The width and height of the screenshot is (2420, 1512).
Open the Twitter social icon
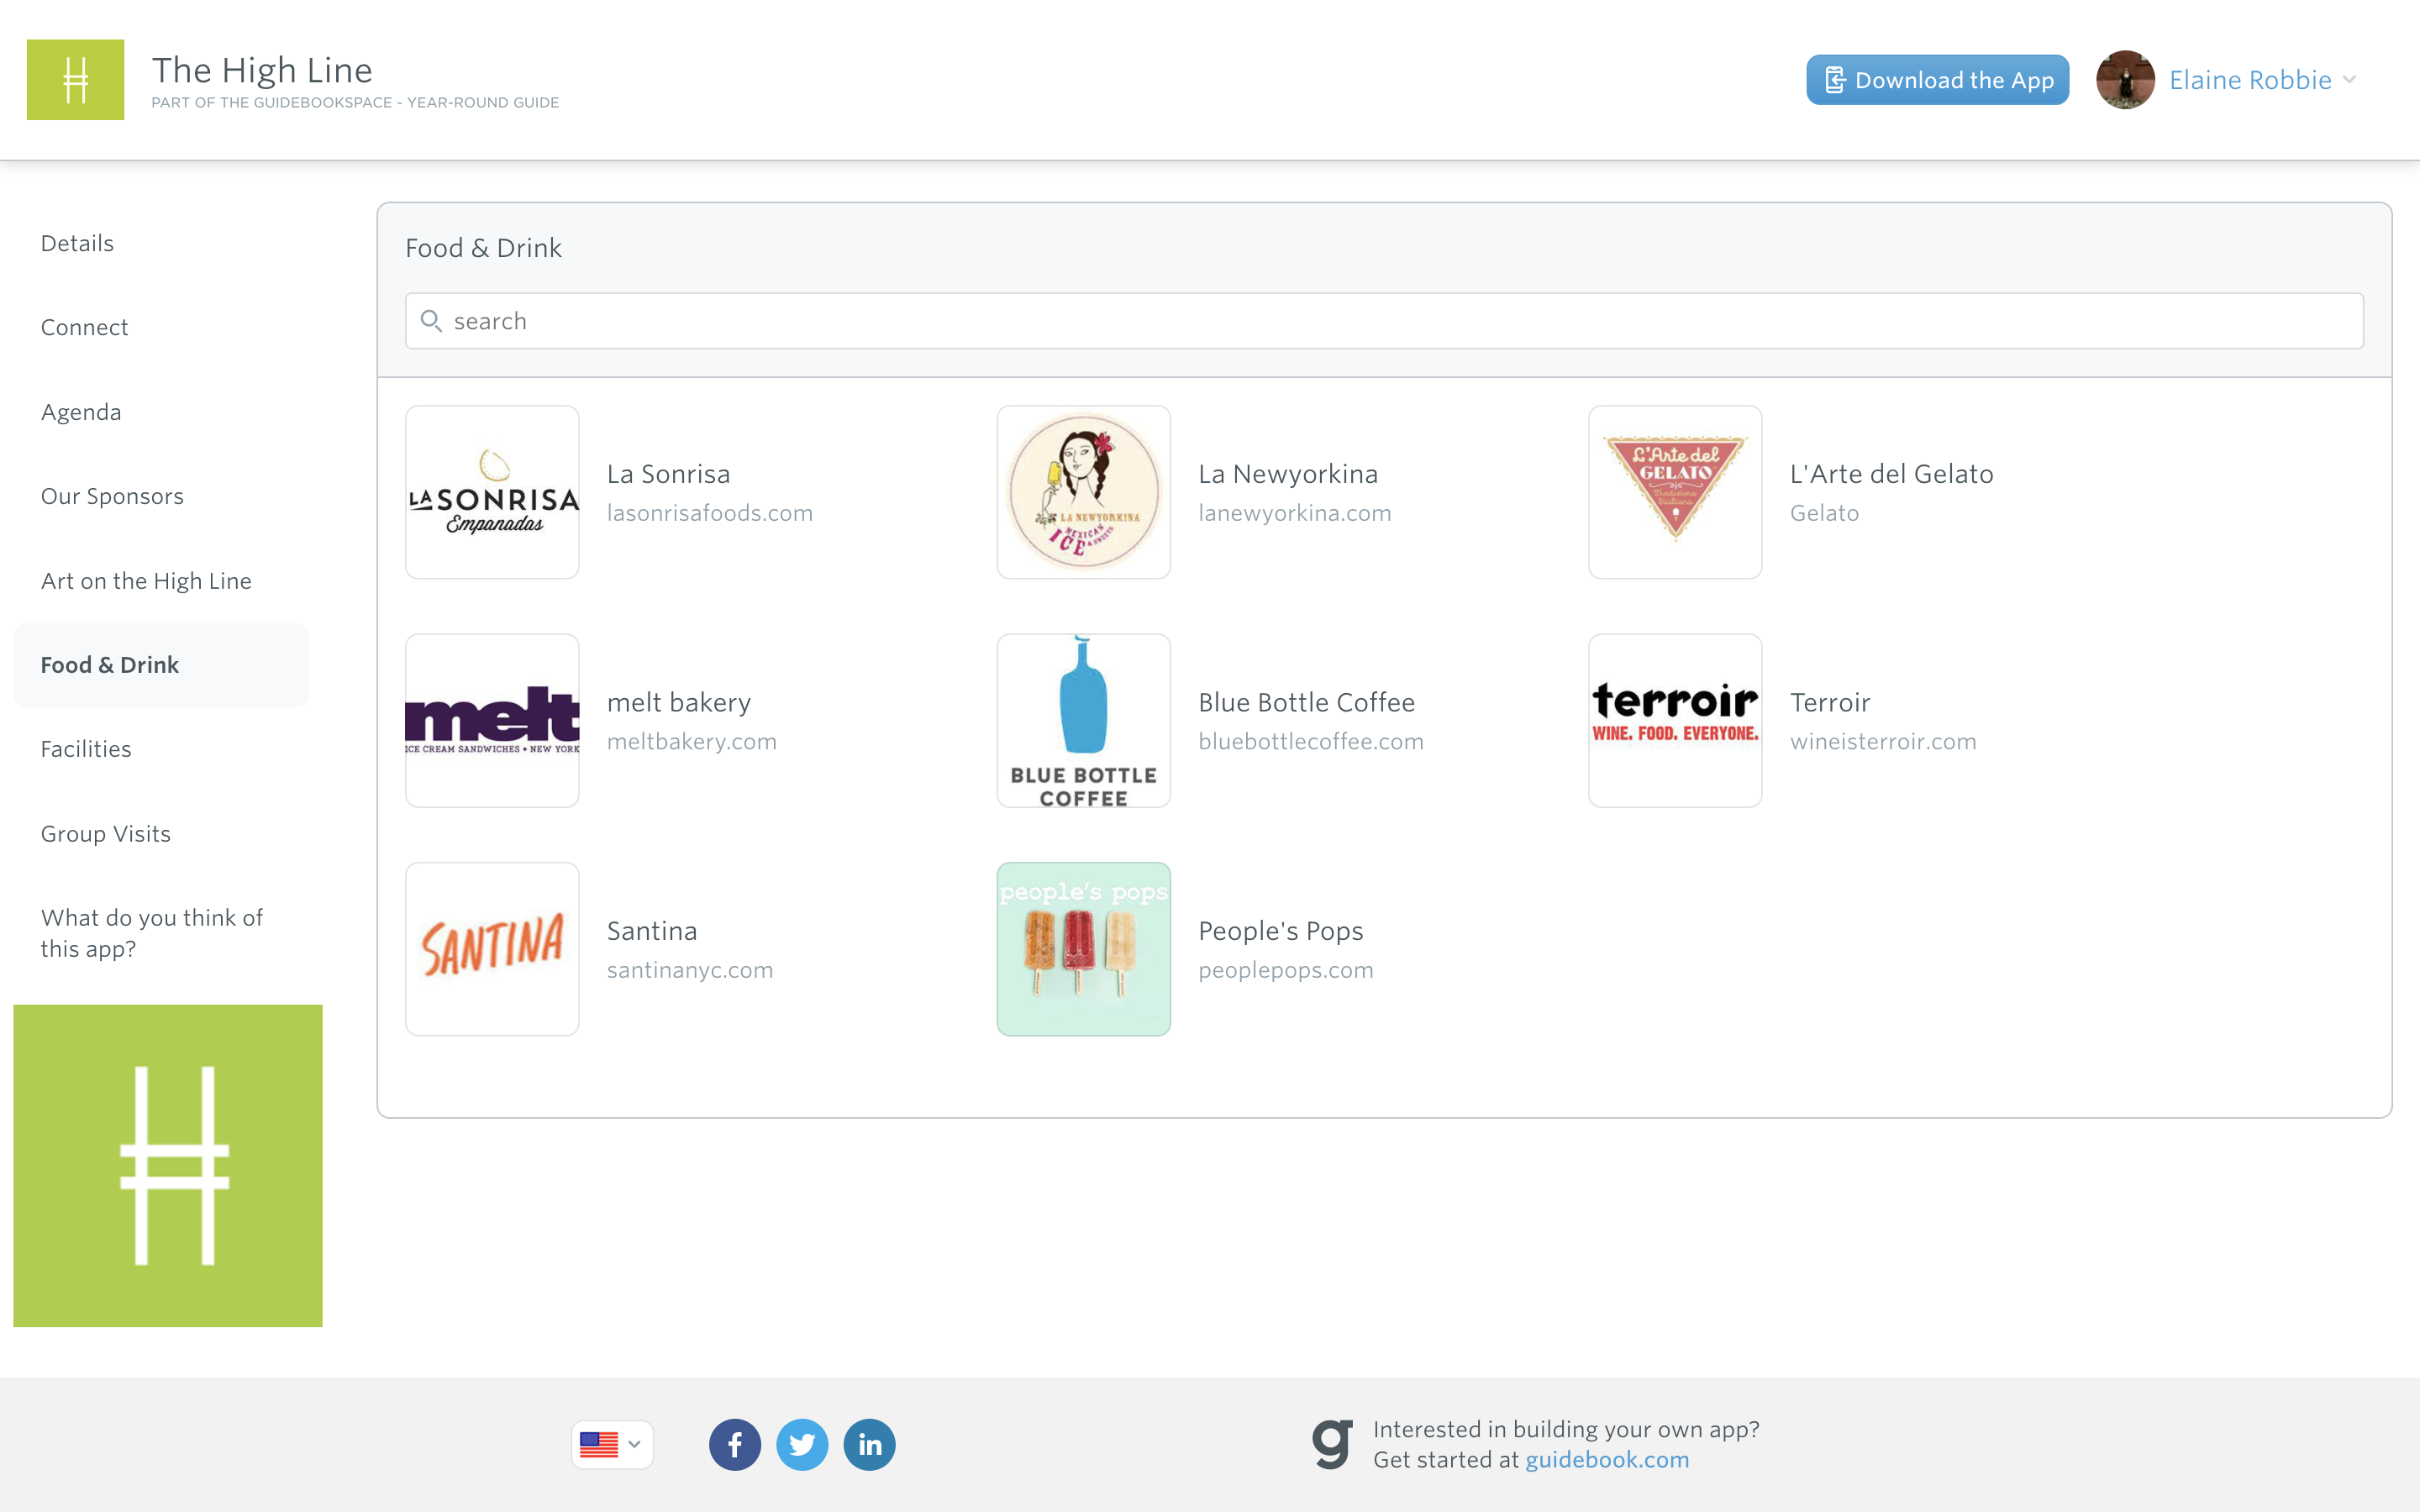pos(802,1444)
